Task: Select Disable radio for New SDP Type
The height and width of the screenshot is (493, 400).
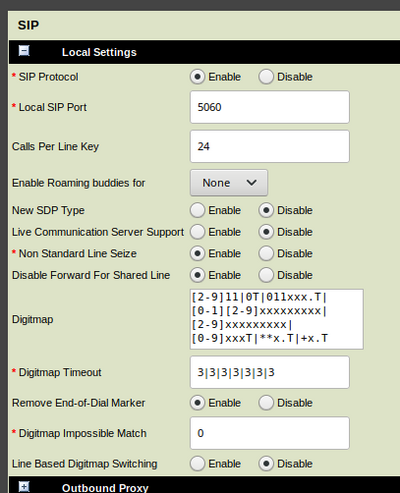Action: pos(266,210)
